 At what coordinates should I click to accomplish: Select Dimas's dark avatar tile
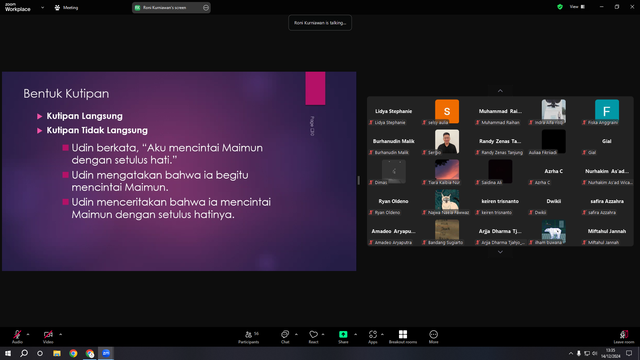coord(393,171)
